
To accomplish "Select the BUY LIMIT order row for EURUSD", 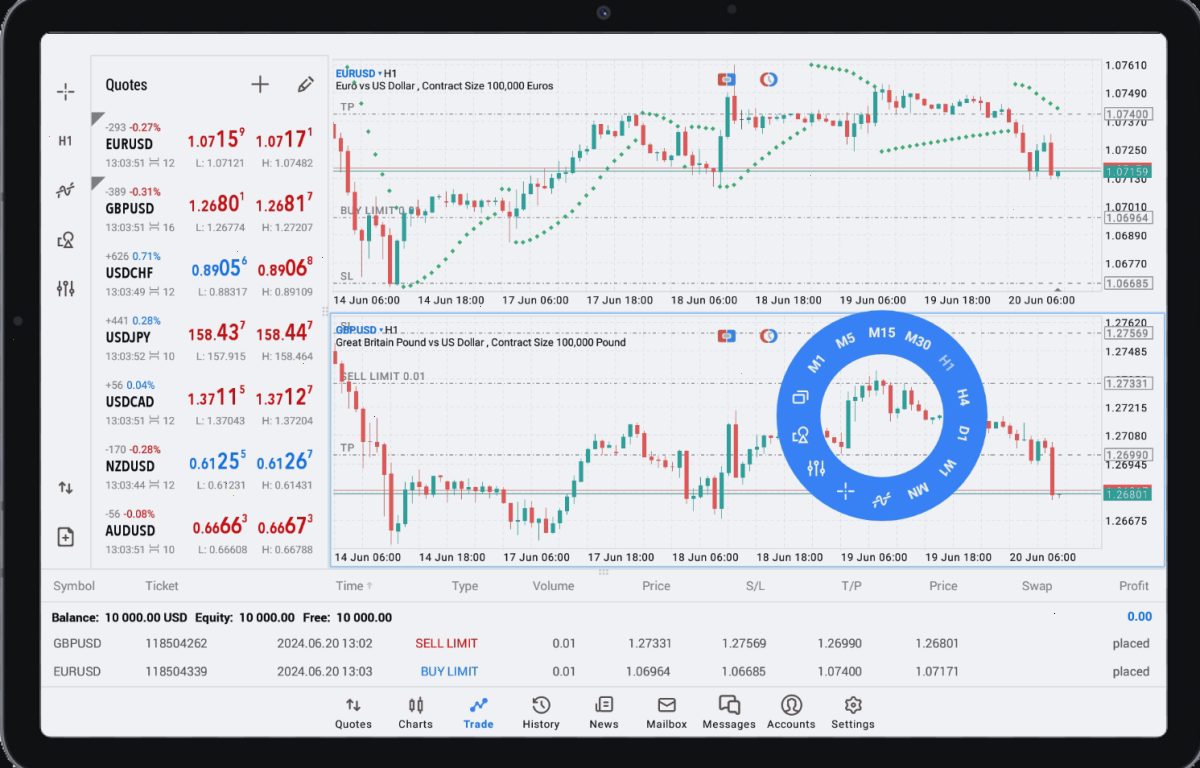I will pyautogui.click(x=602, y=671).
